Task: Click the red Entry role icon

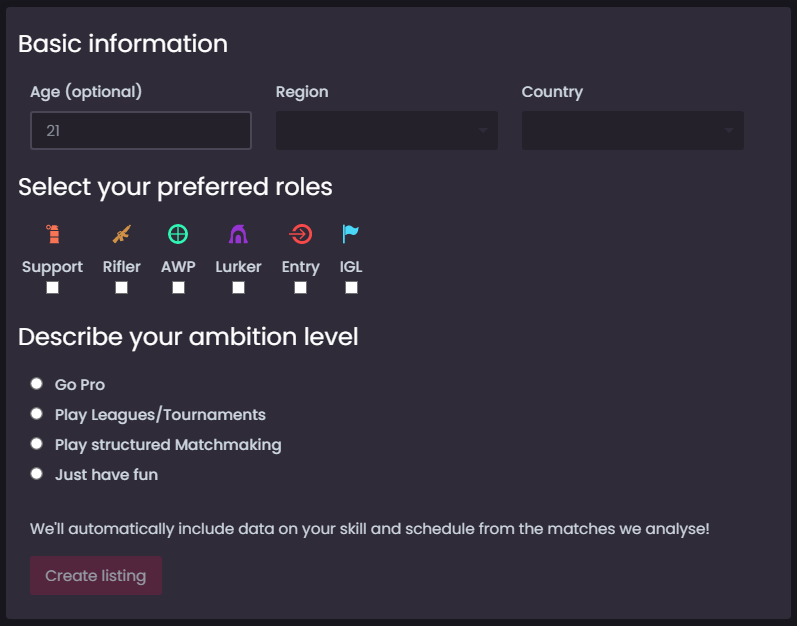Action: click(x=300, y=234)
